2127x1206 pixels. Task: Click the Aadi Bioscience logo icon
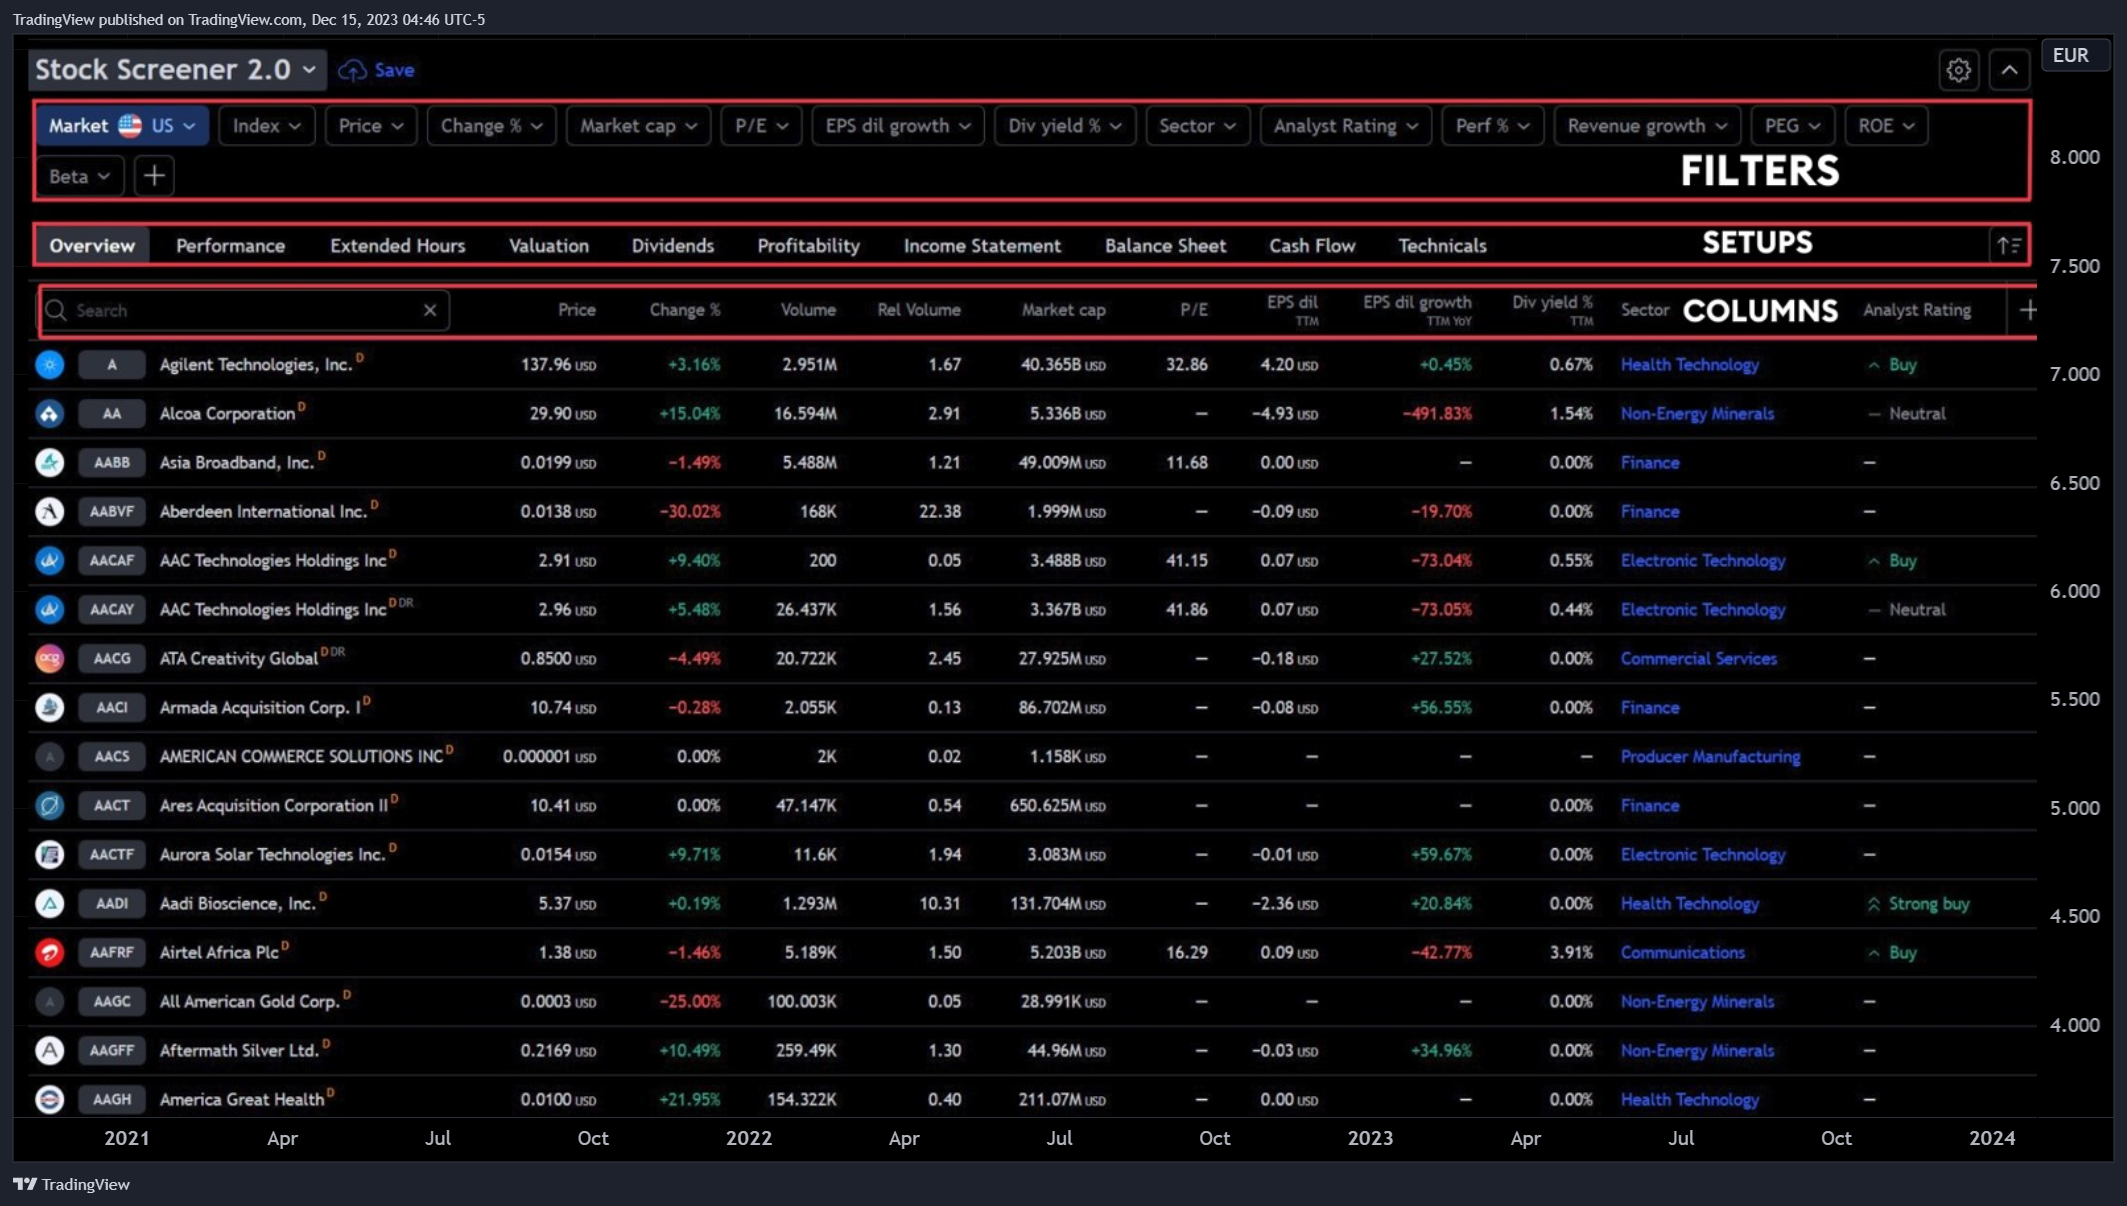tap(49, 904)
